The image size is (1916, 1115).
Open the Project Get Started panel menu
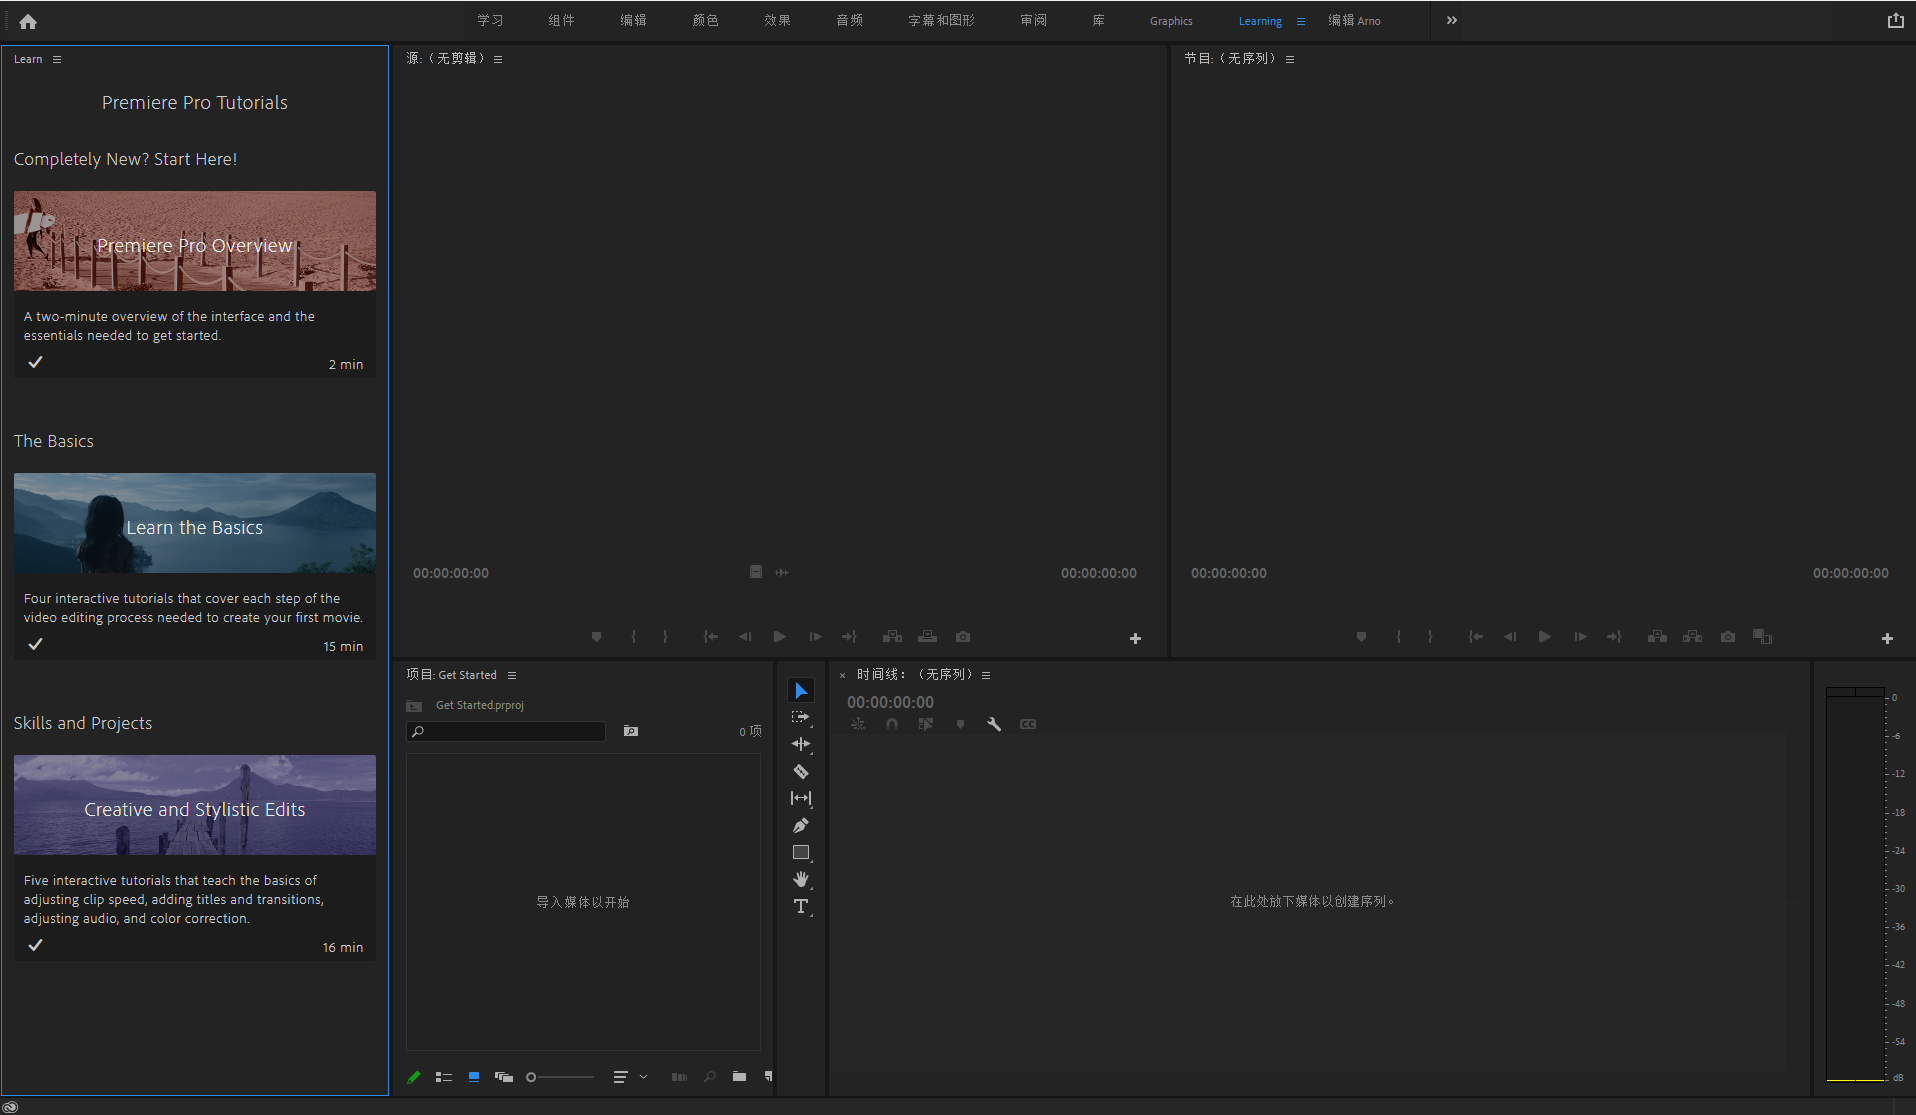(x=512, y=675)
